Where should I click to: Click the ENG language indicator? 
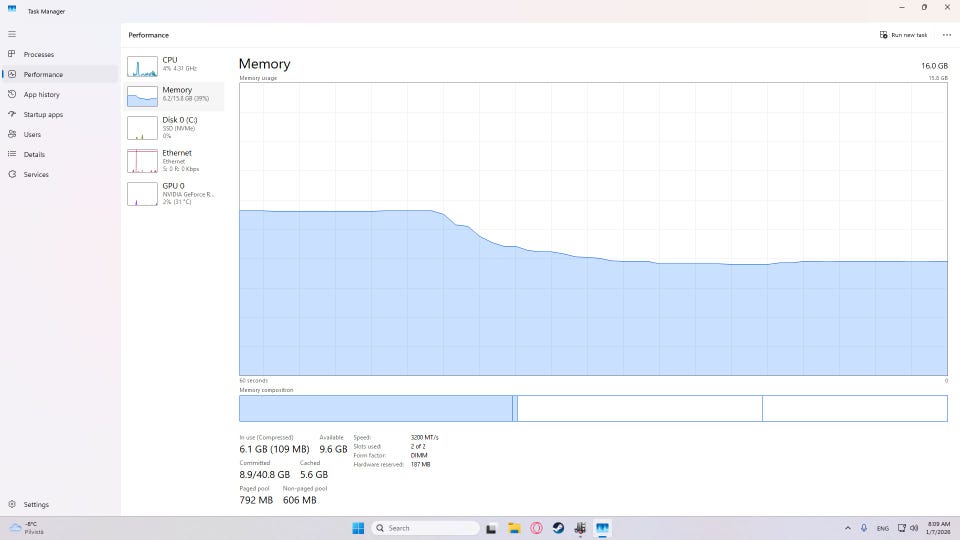[x=882, y=528]
